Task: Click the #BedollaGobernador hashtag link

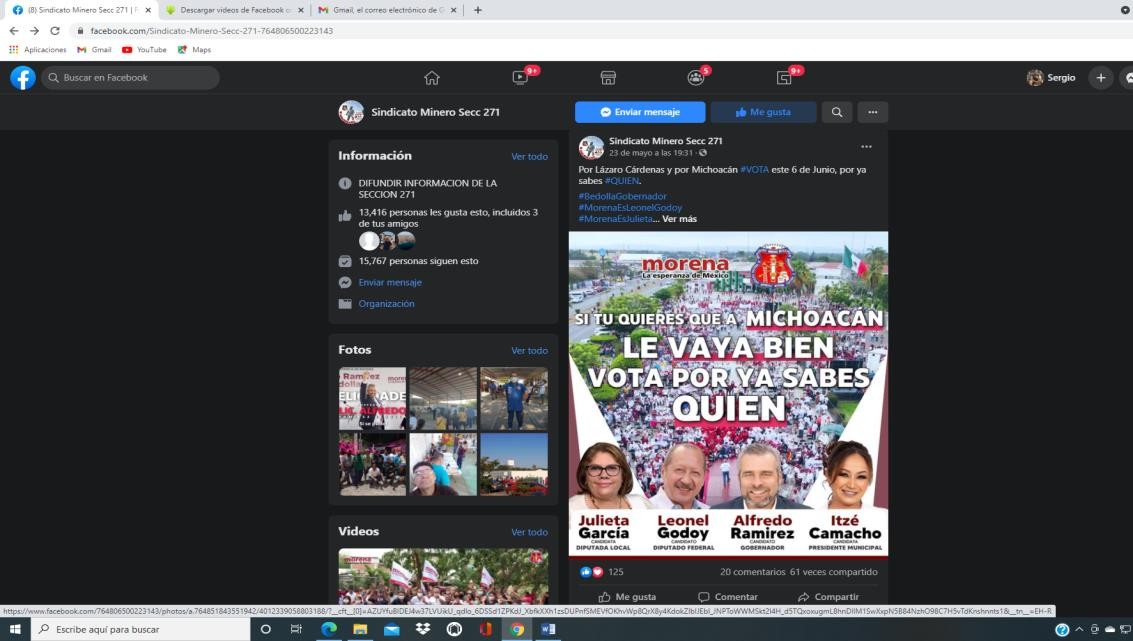Action: coord(622,196)
